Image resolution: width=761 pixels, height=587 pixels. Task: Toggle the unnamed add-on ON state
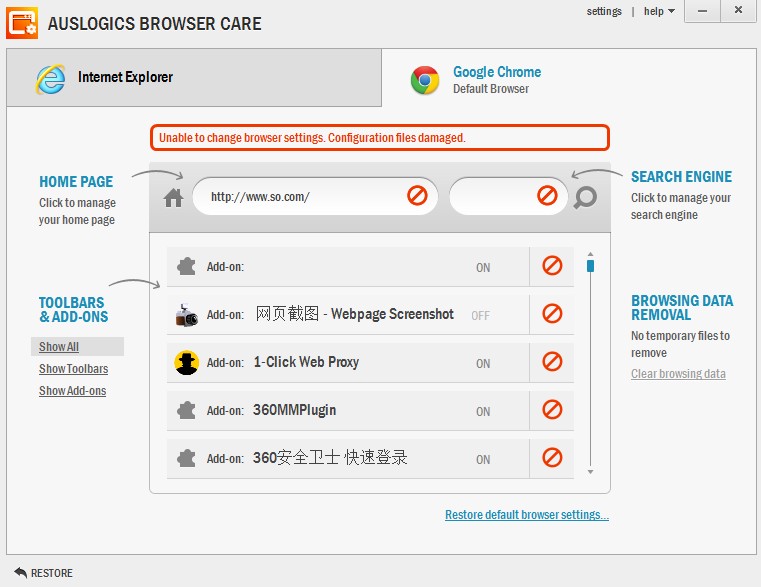(x=483, y=268)
